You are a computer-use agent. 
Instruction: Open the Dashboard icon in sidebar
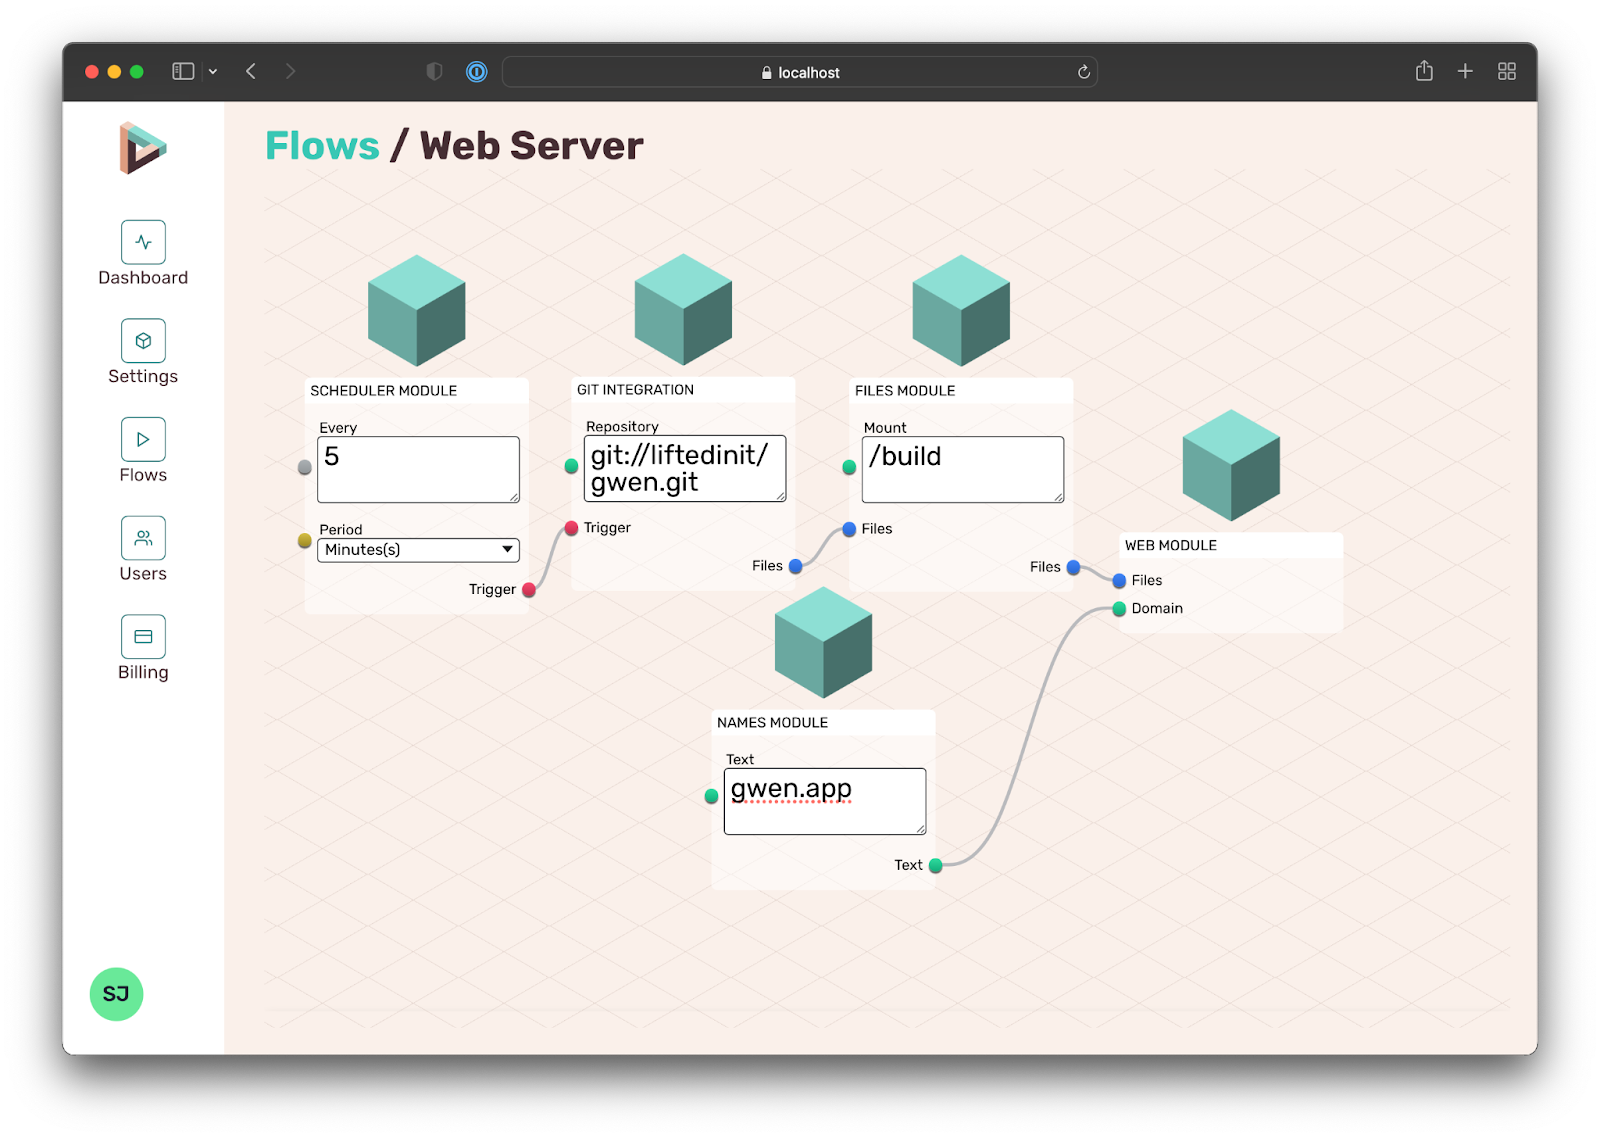(x=143, y=242)
